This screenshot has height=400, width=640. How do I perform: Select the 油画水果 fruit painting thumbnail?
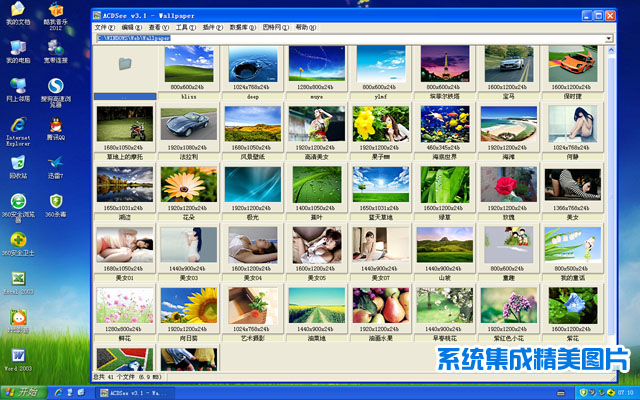(x=381, y=305)
